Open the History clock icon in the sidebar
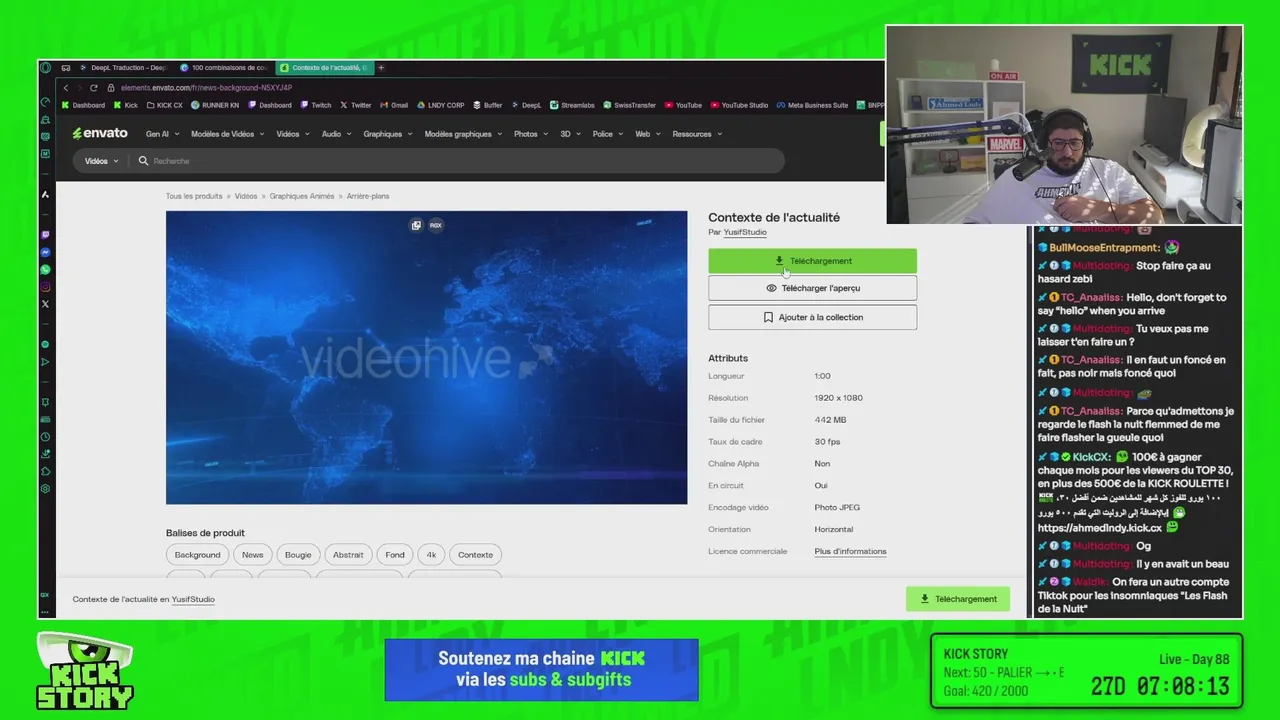Screen dimensions: 1280x720 pos(45,437)
